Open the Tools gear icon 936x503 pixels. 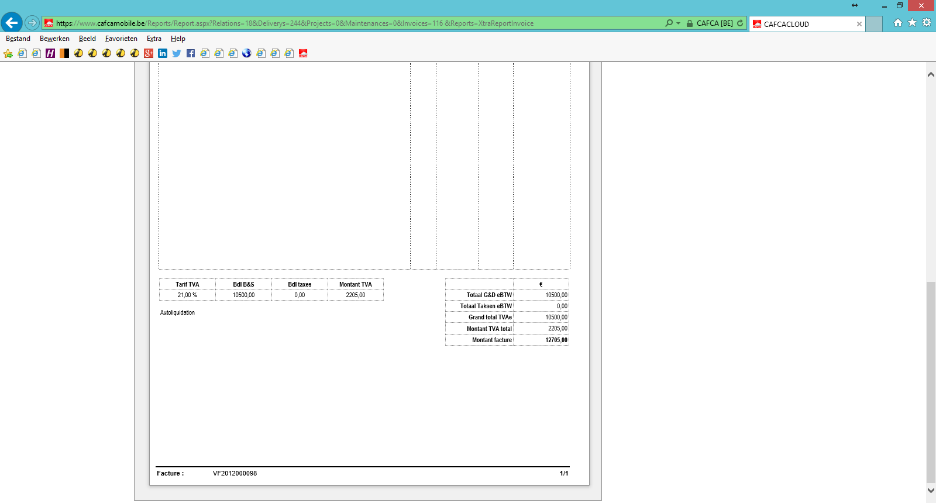tap(926, 23)
